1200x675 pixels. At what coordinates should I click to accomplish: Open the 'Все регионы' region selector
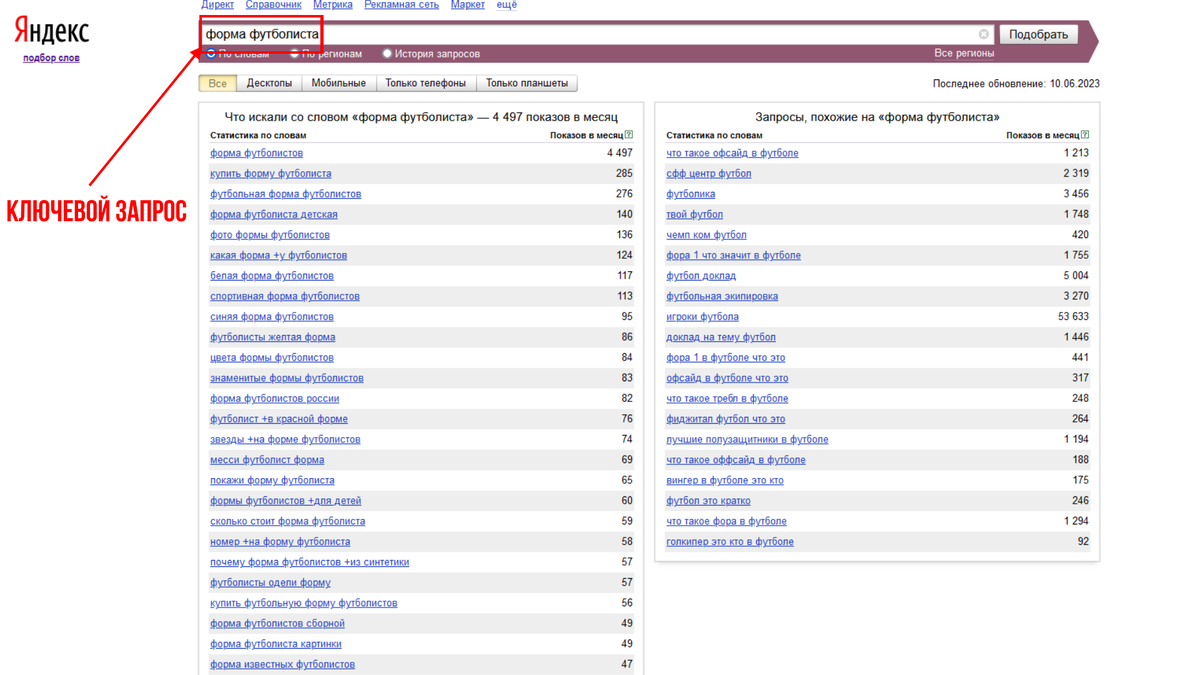[x=964, y=53]
